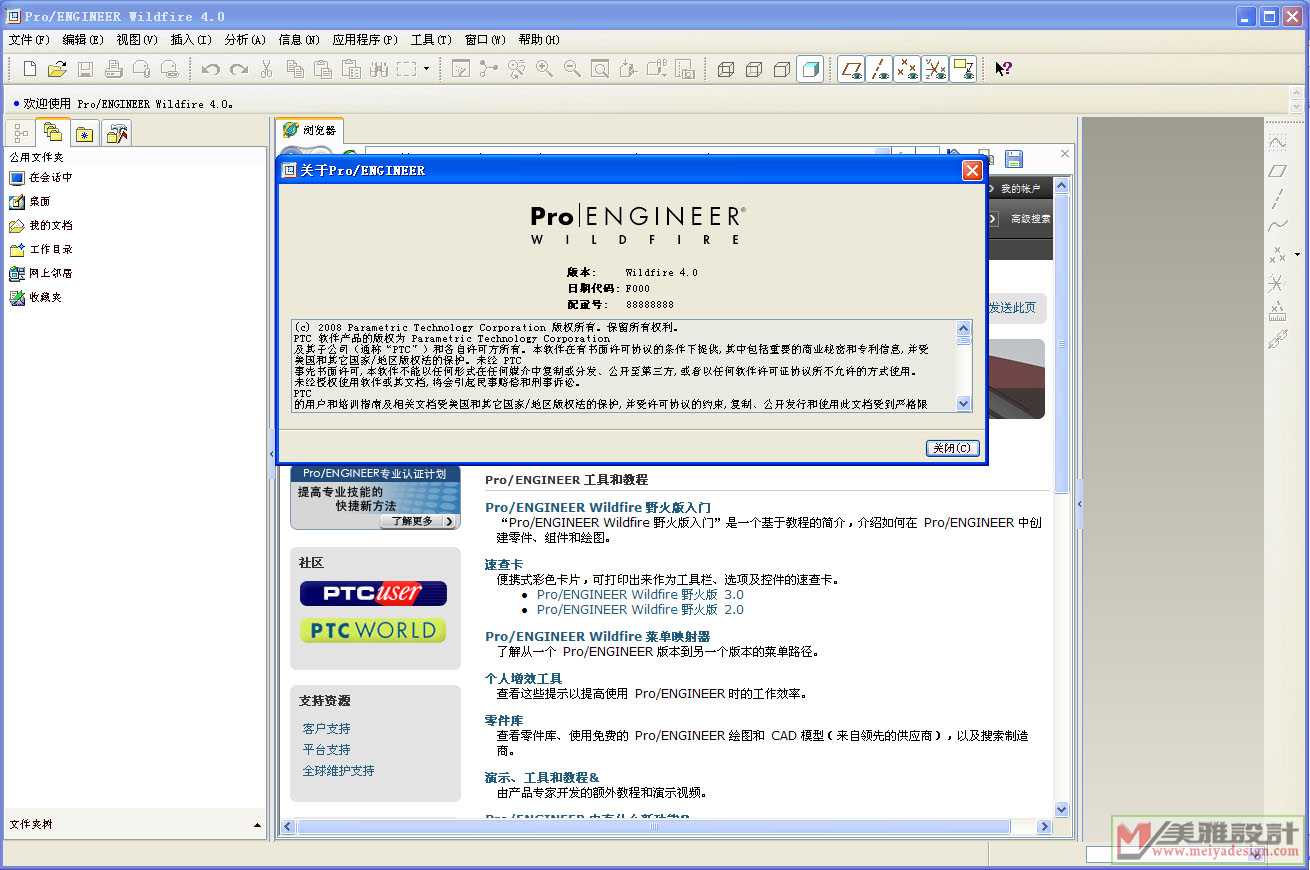Click the Analysis feature tool in right toolbar
The image size is (1310, 870).
click(x=1277, y=312)
